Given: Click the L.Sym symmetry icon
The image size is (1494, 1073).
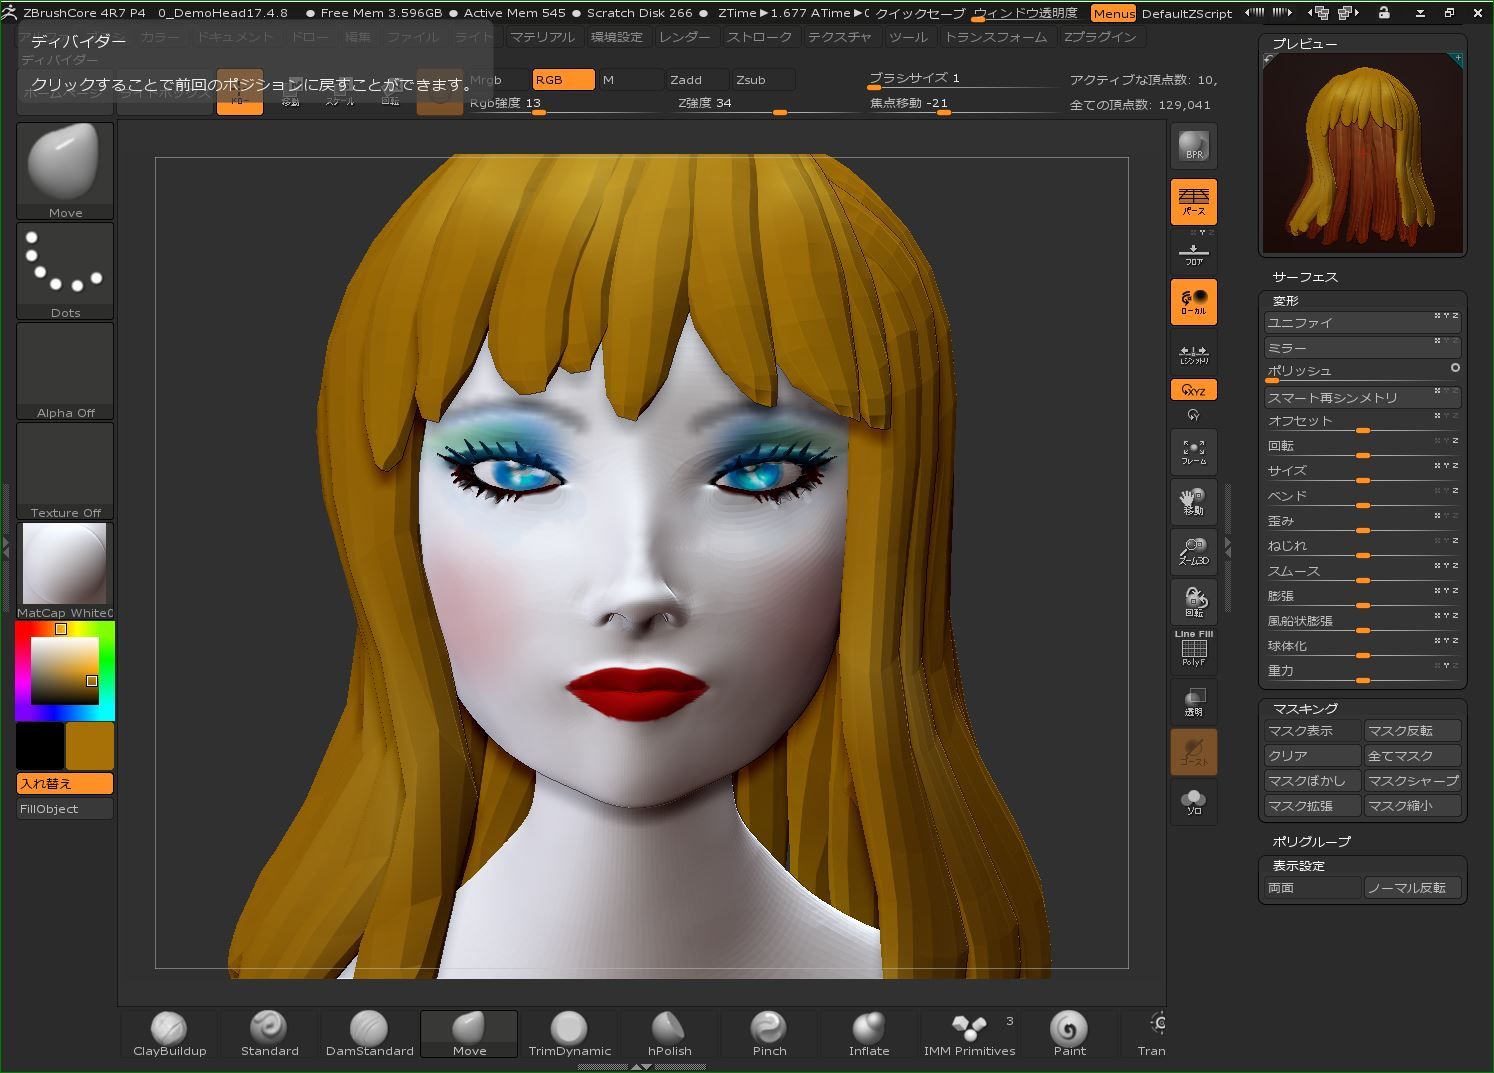Looking at the screenshot, I should [x=1193, y=352].
